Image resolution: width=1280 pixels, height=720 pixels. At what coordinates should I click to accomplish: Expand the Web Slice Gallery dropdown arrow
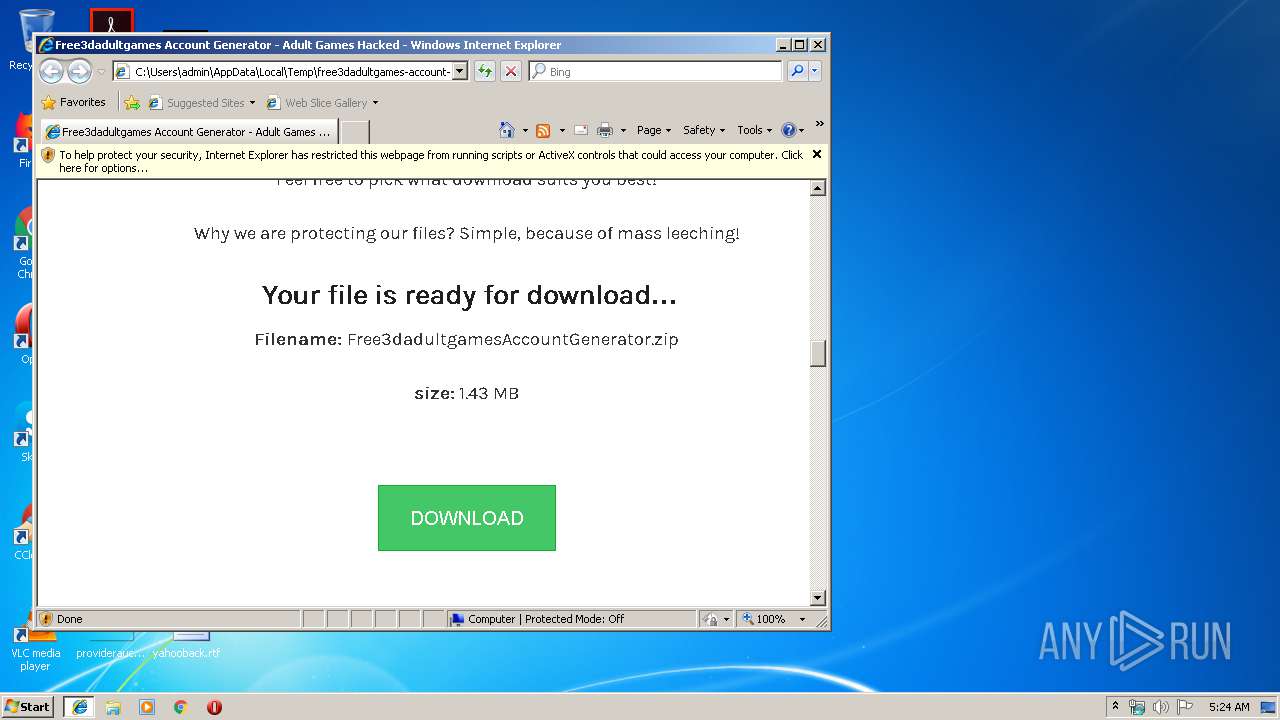[376, 102]
